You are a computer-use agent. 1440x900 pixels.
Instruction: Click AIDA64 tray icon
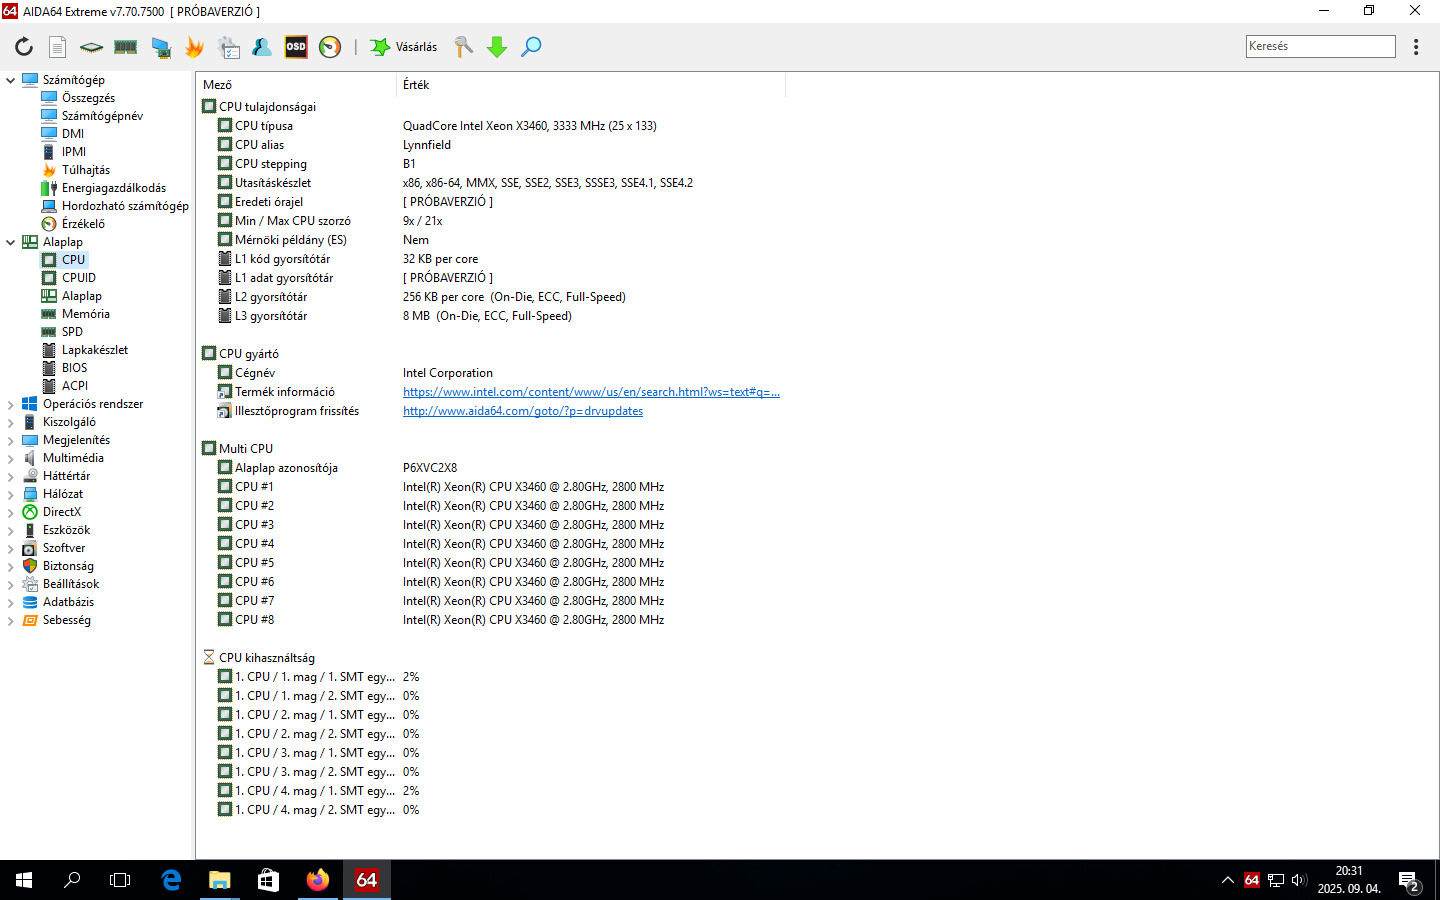click(1252, 880)
